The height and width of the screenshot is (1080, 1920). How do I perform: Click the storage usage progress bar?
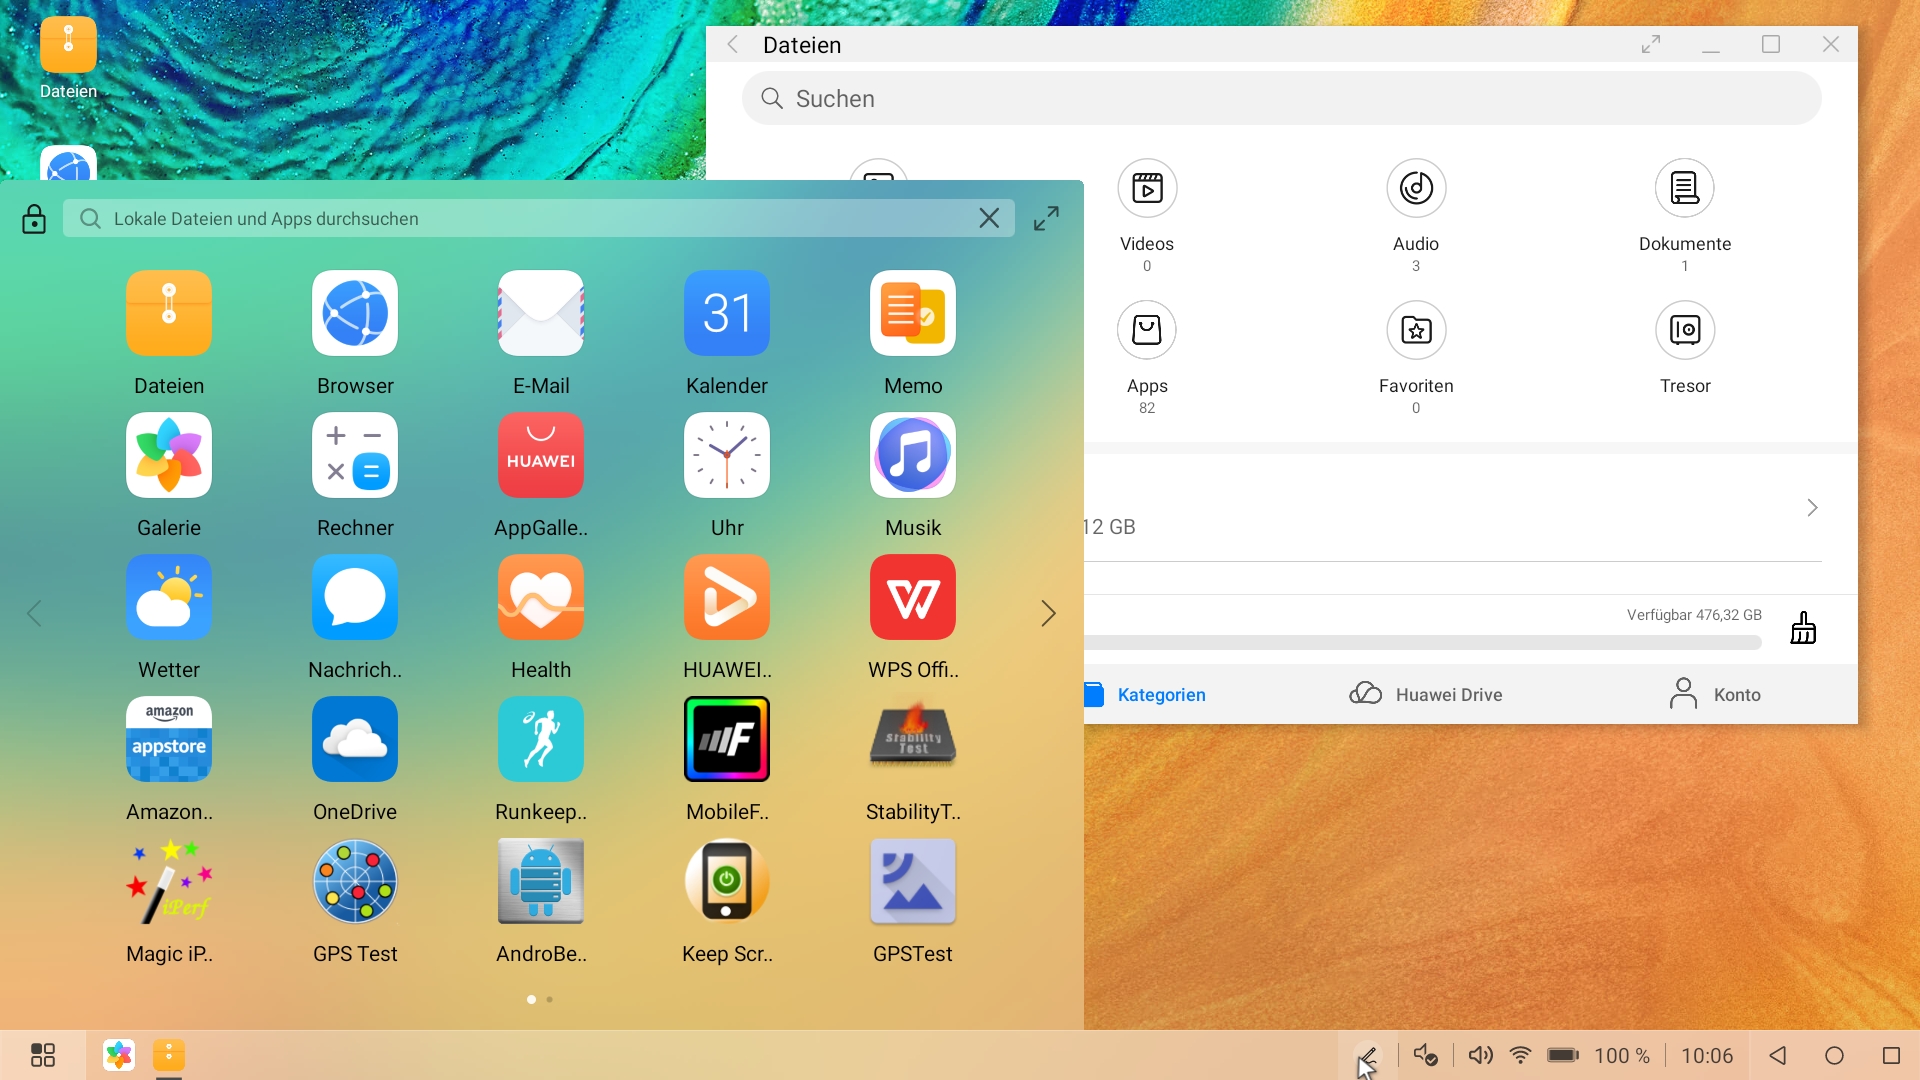coord(1420,642)
